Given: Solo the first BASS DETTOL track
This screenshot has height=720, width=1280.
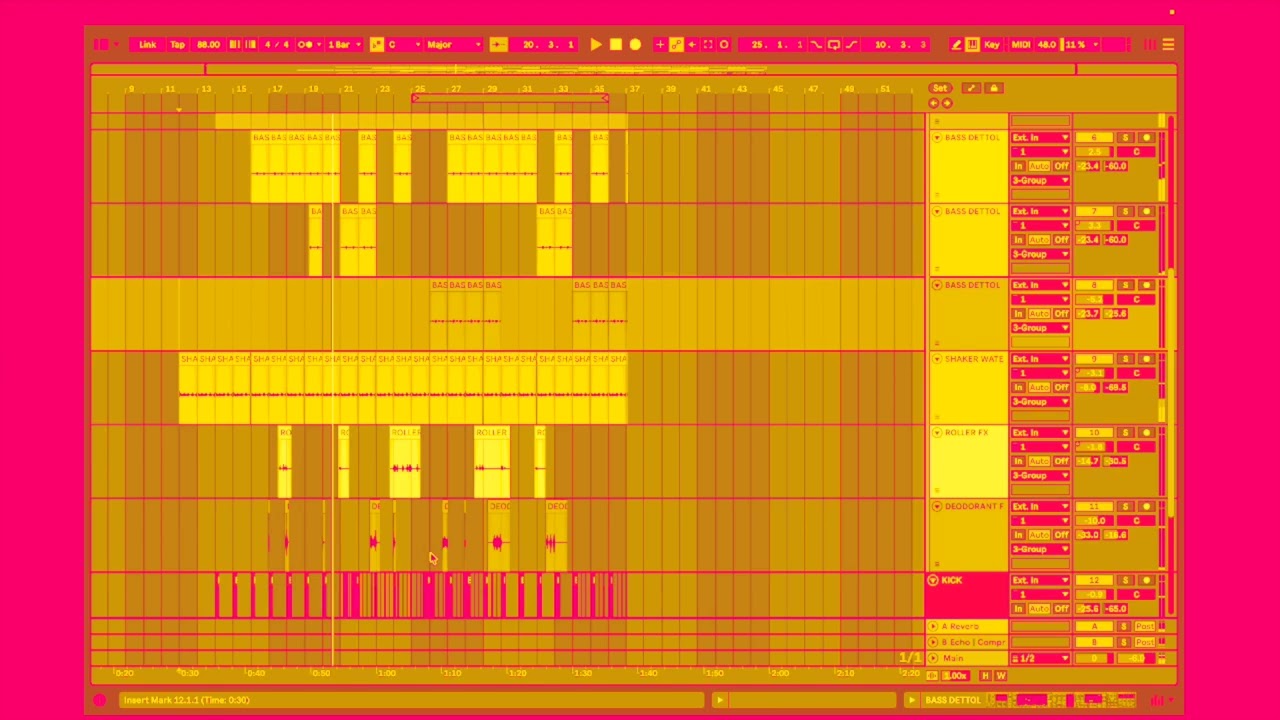Looking at the screenshot, I should [1125, 137].
